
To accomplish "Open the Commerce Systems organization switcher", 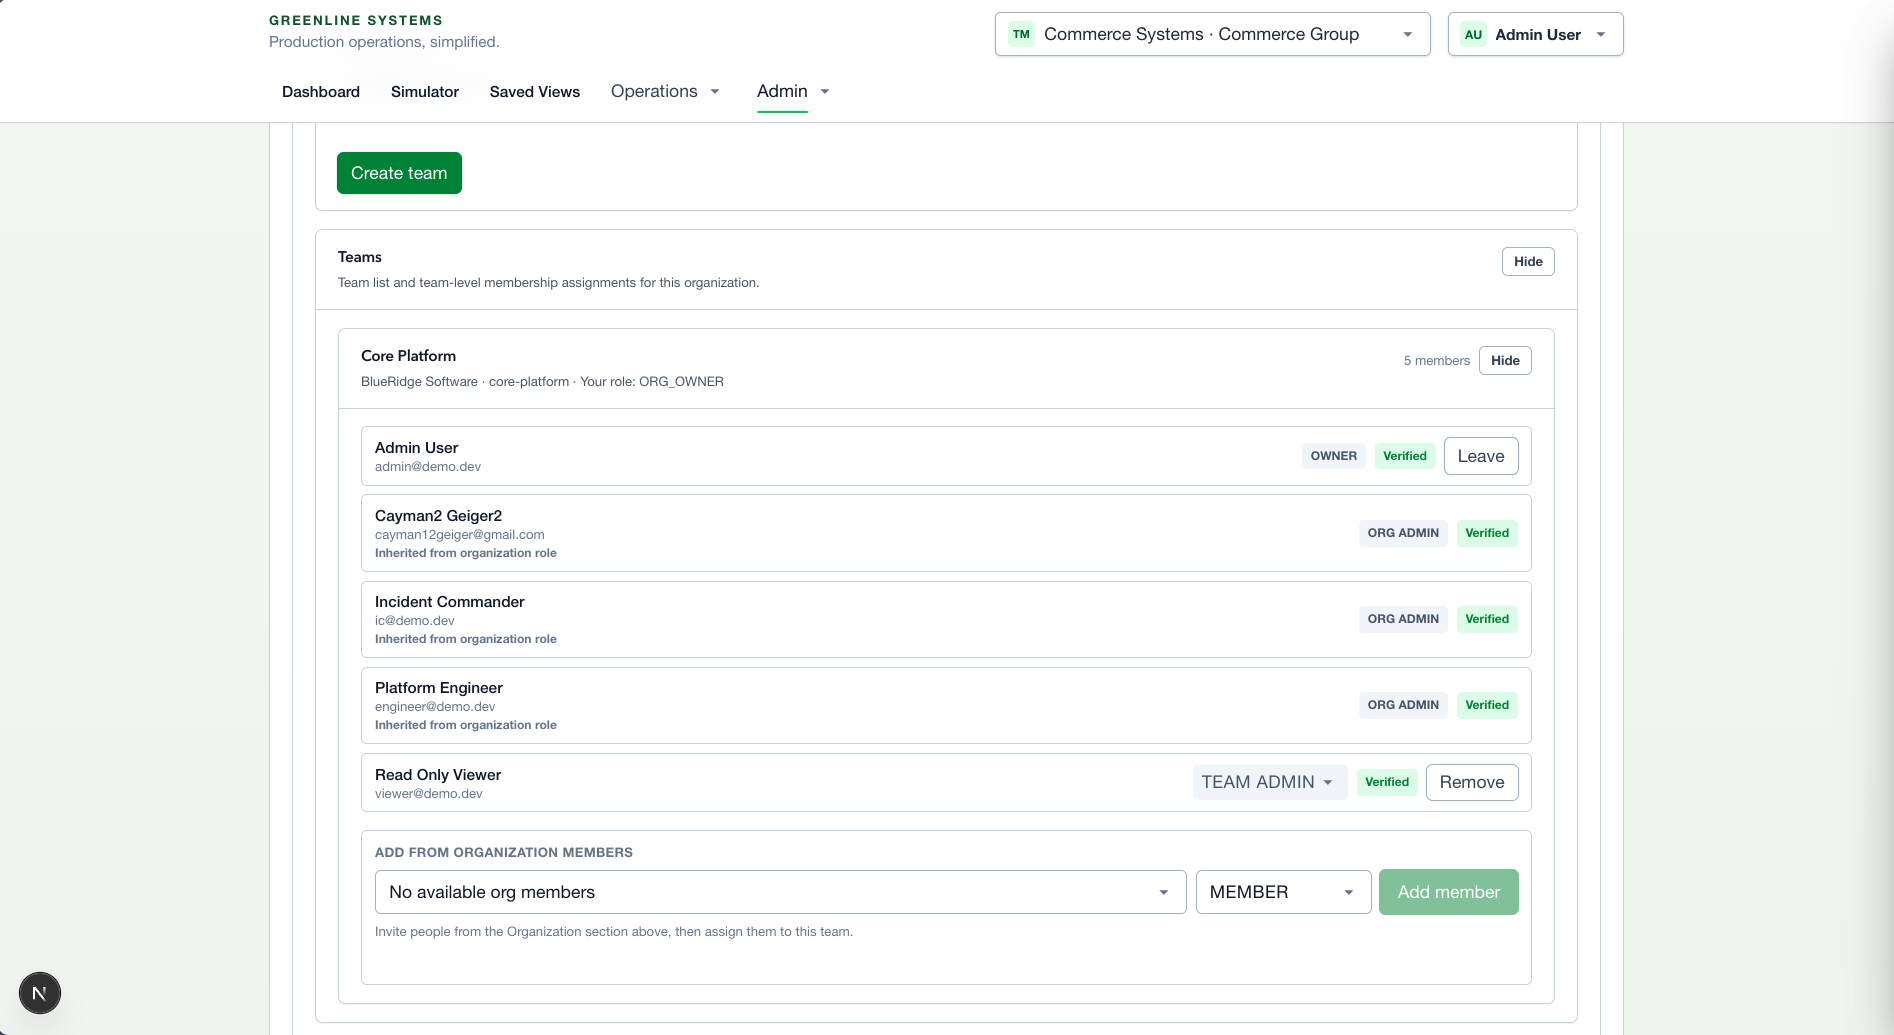I will tap(1212, 34).
